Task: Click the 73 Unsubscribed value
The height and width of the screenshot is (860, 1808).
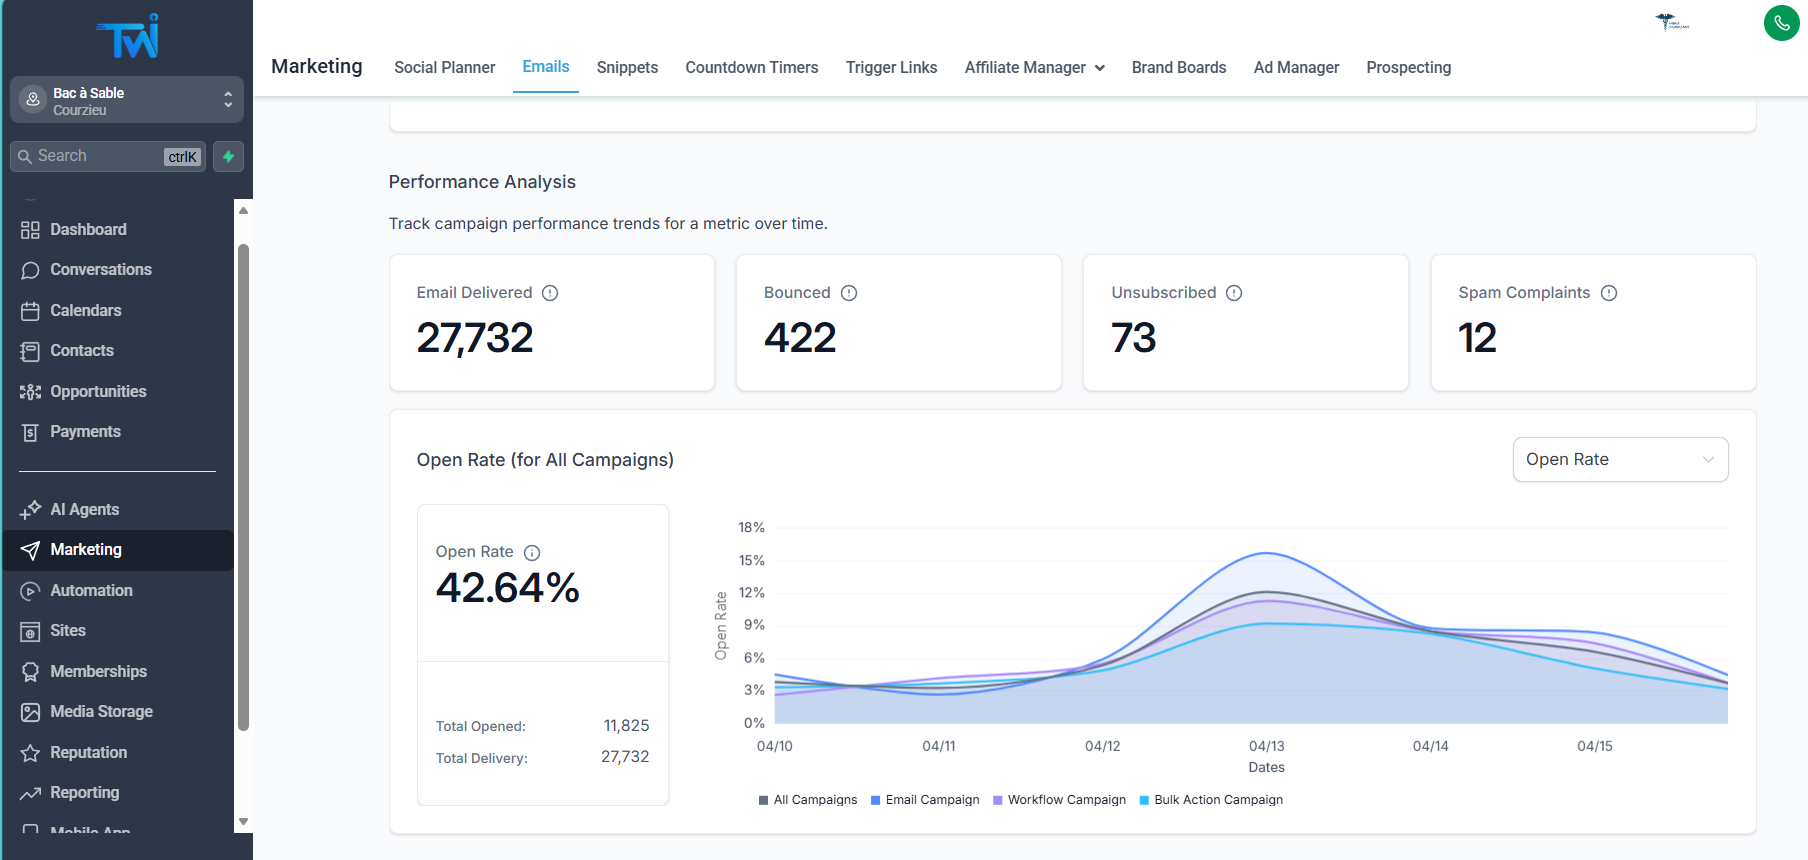Action: click(x=1134, y=338)
